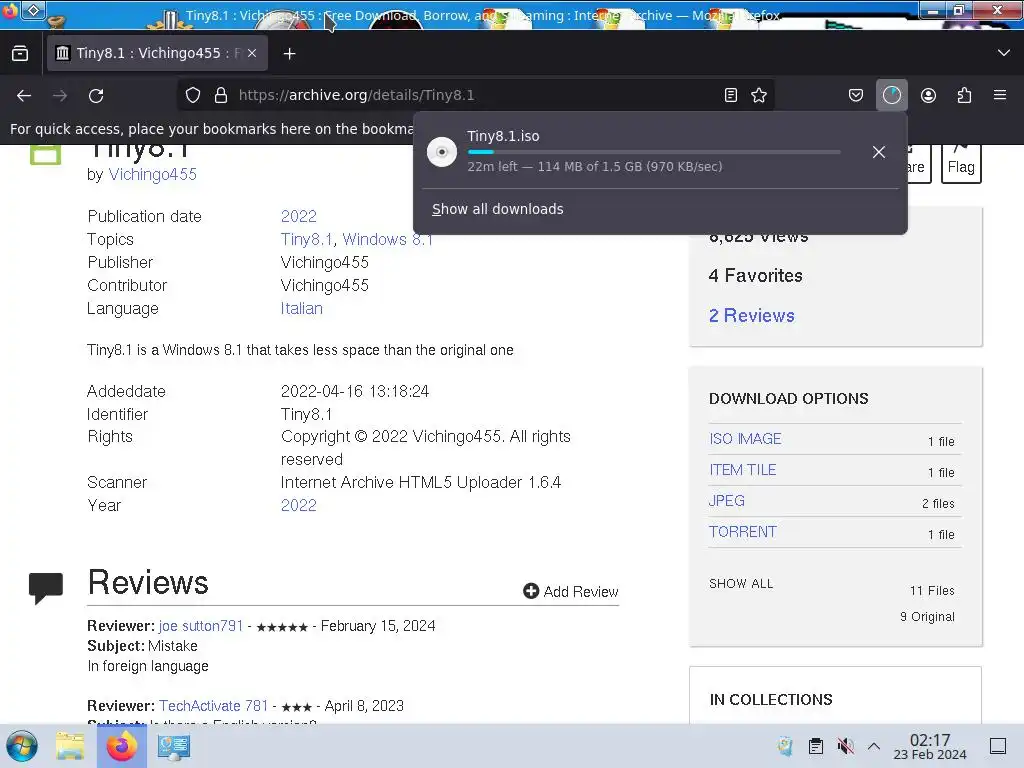
Task: Open tracking protection shield icon
Action: pyautogui.click(x=193, y=95)
